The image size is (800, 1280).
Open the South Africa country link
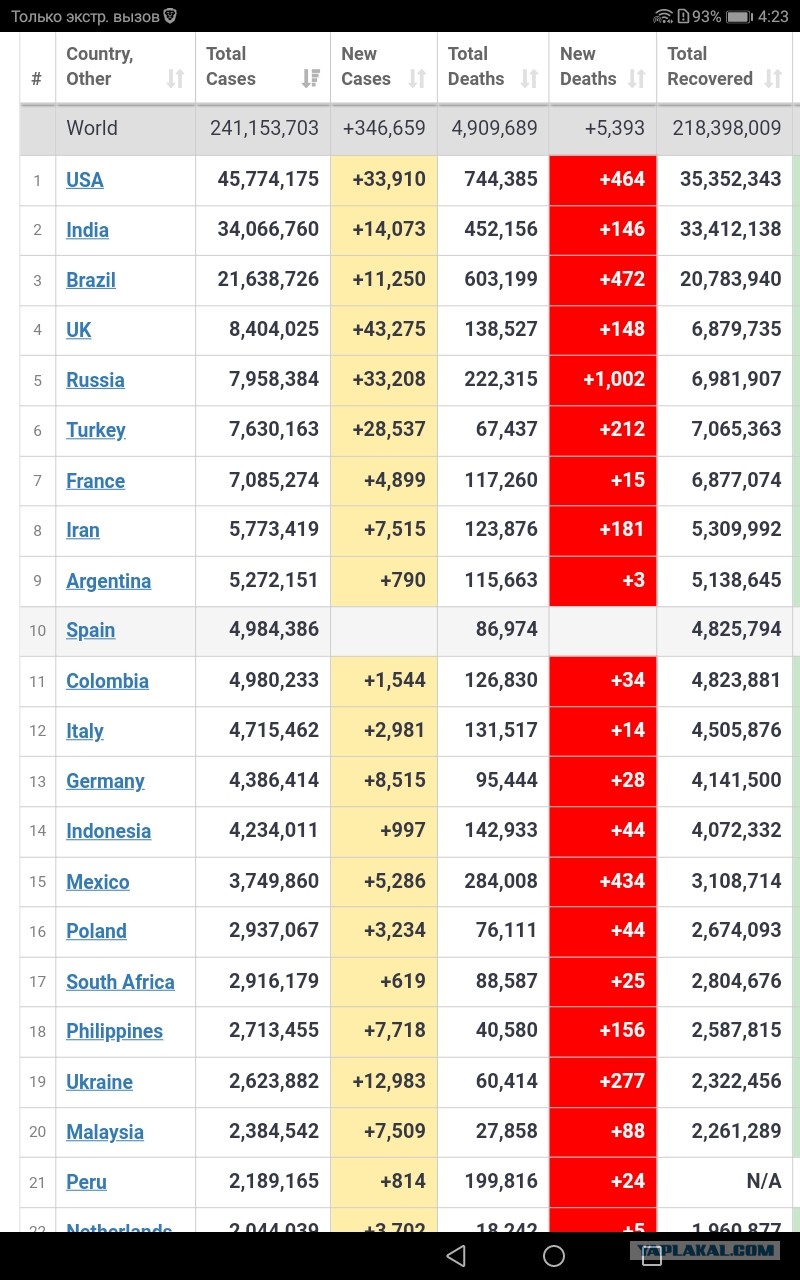pyautogui.click(x=120, y=982)
